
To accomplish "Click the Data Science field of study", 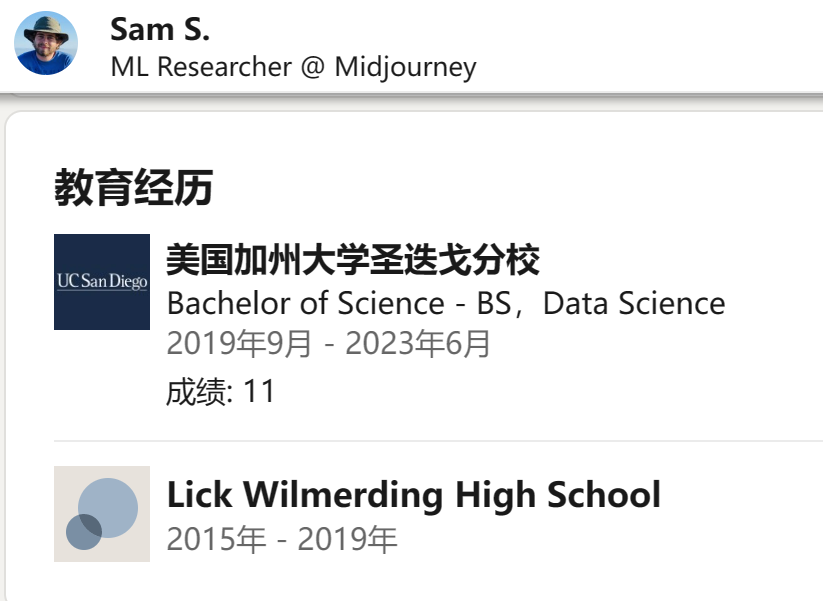I will (634, 303).
